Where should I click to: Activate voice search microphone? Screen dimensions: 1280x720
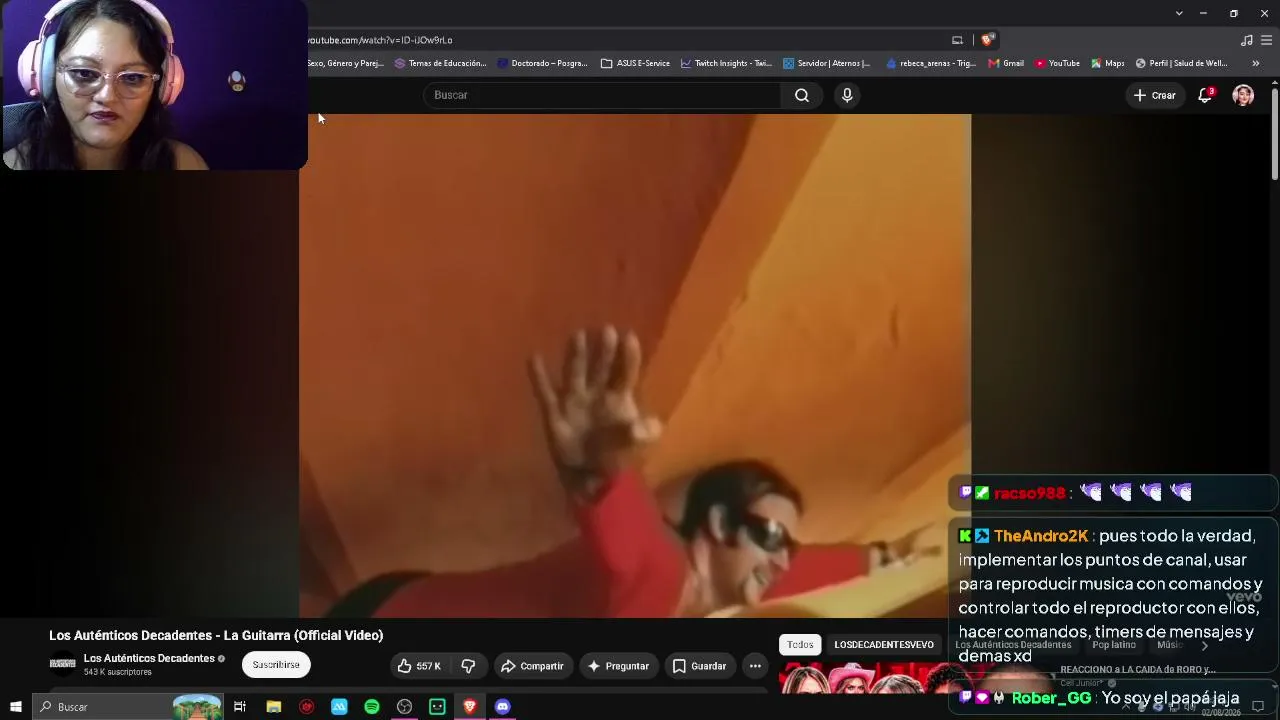(847, 95)
